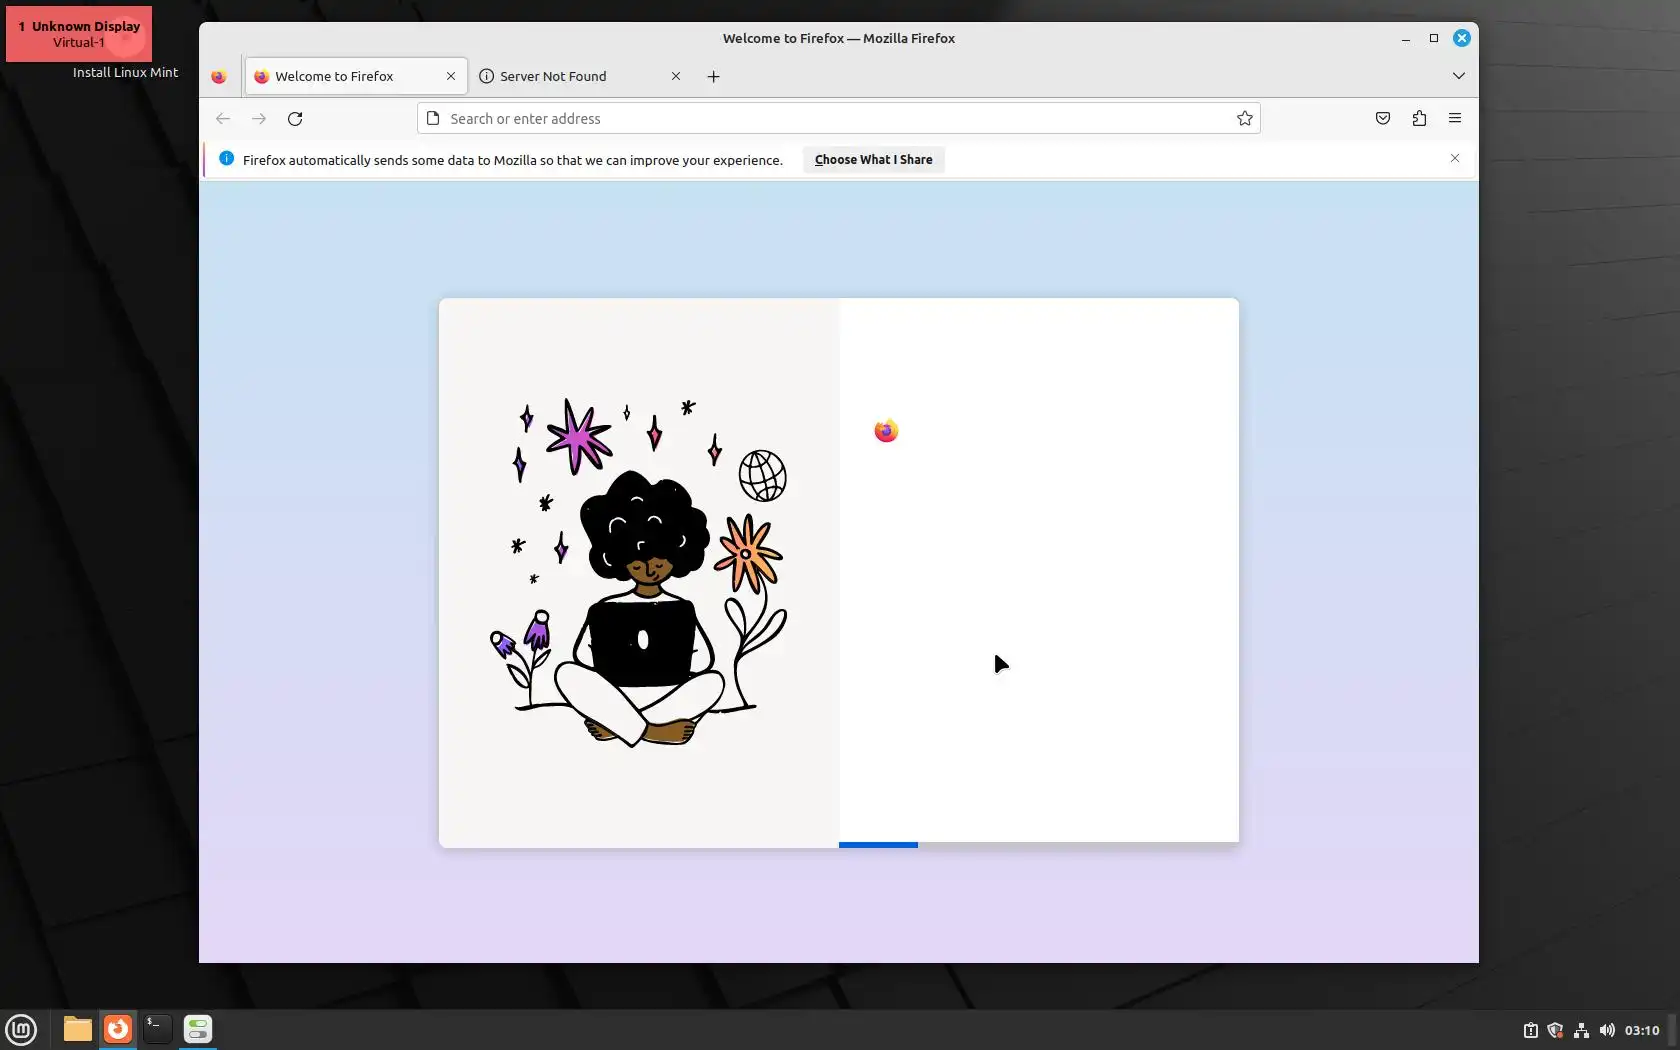Close the Welcome to Firefox tab
Screen dimensions: 1680x1050
451,76
